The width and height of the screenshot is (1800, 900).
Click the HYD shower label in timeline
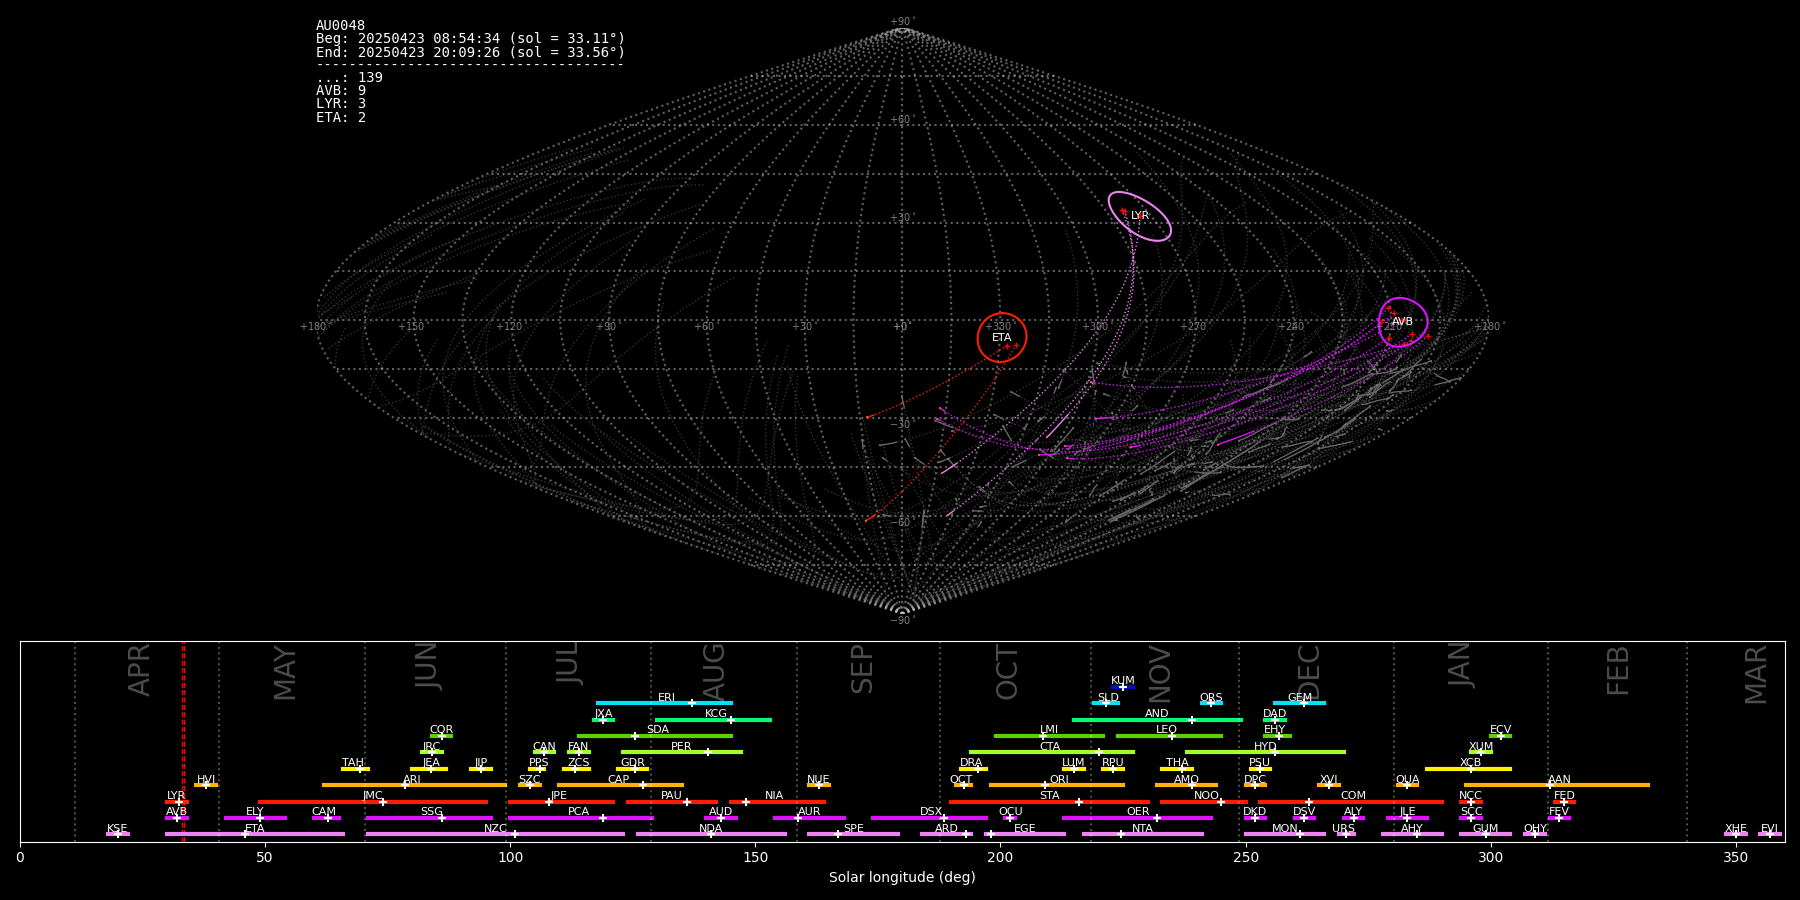pyautogui.click(x=1265, y=747)
